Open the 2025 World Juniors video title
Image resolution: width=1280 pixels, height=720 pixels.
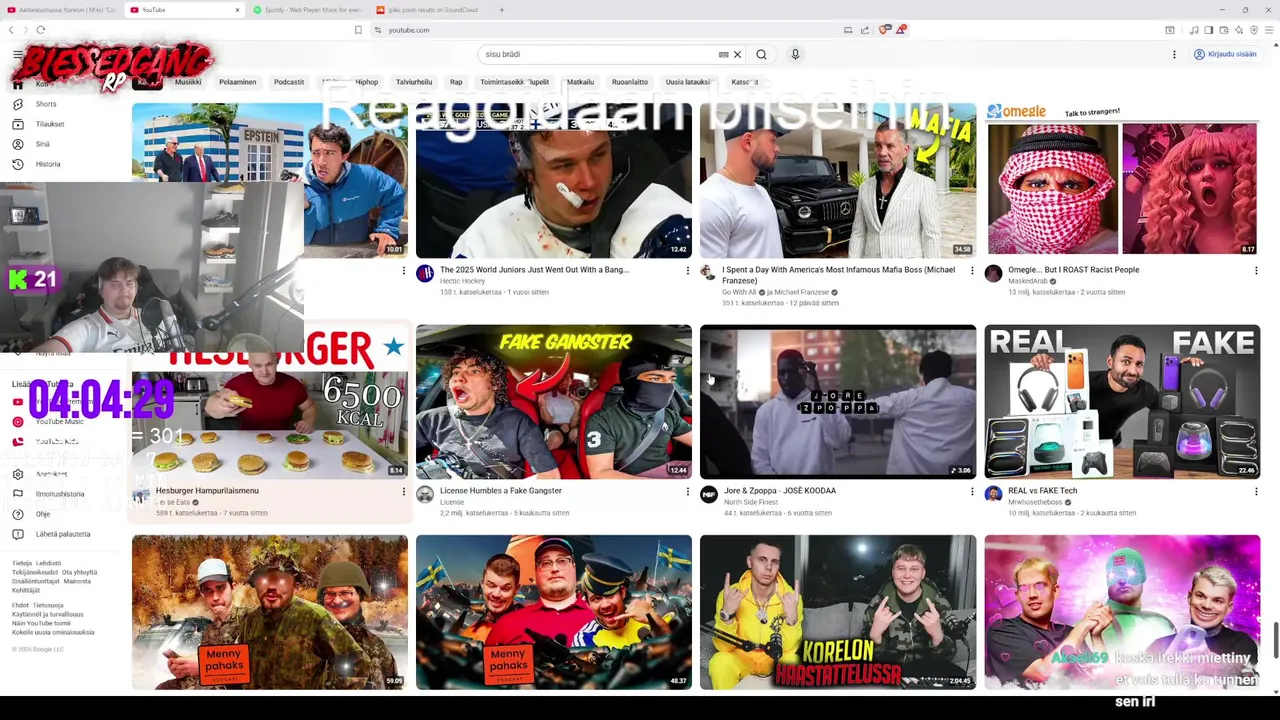tap(534, 270)
